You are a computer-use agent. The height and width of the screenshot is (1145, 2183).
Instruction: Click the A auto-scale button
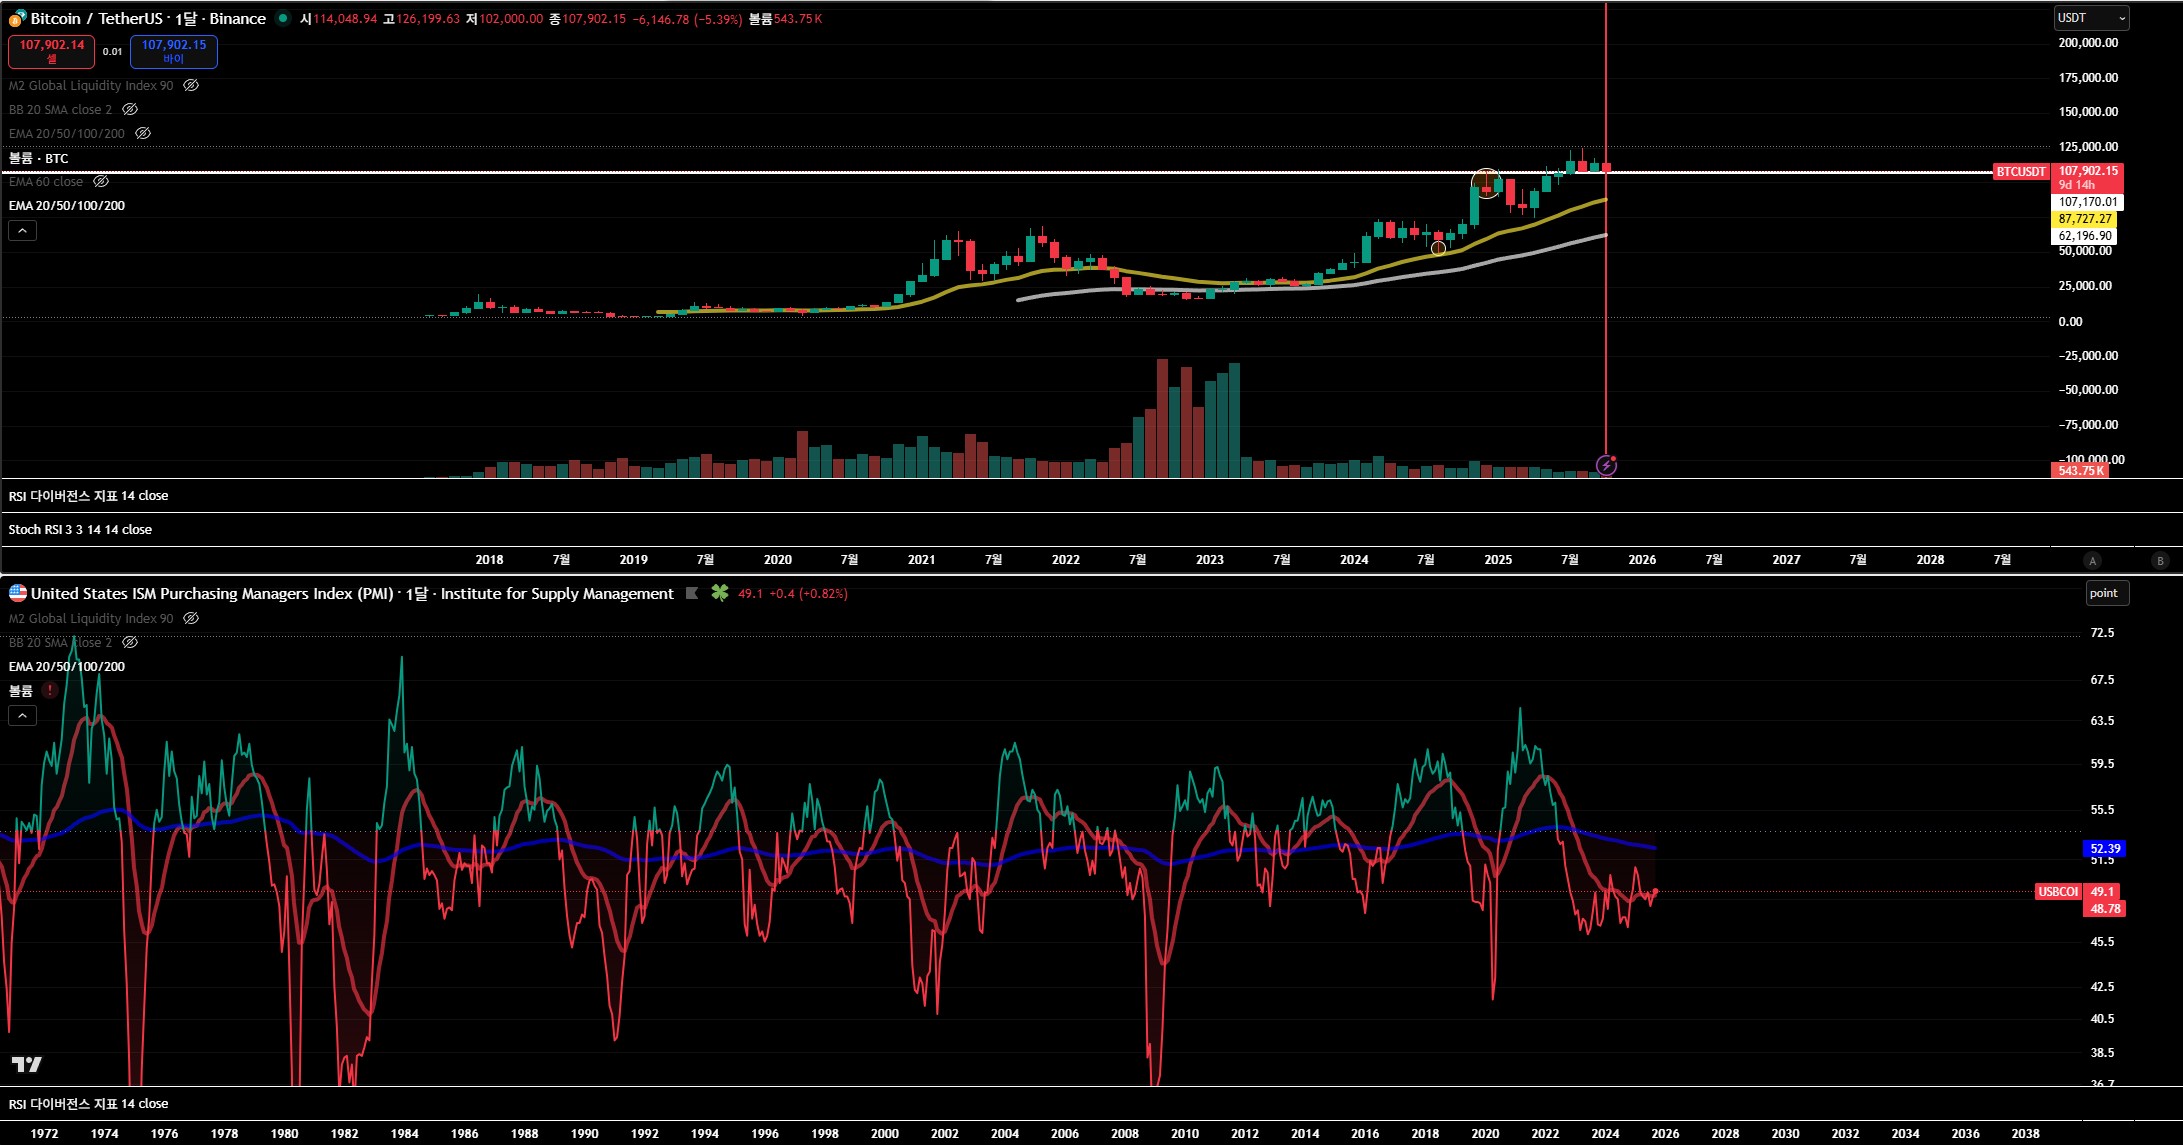pos(2092,561)
